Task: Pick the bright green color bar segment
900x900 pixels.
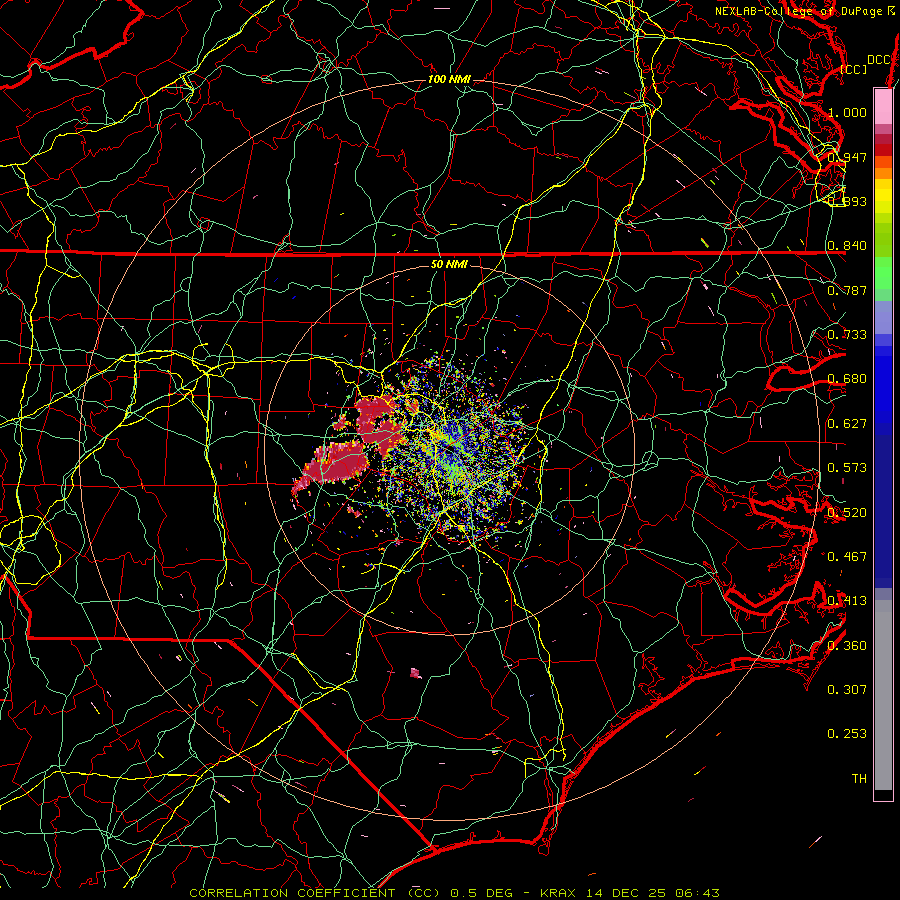Action: coord(883,273)
